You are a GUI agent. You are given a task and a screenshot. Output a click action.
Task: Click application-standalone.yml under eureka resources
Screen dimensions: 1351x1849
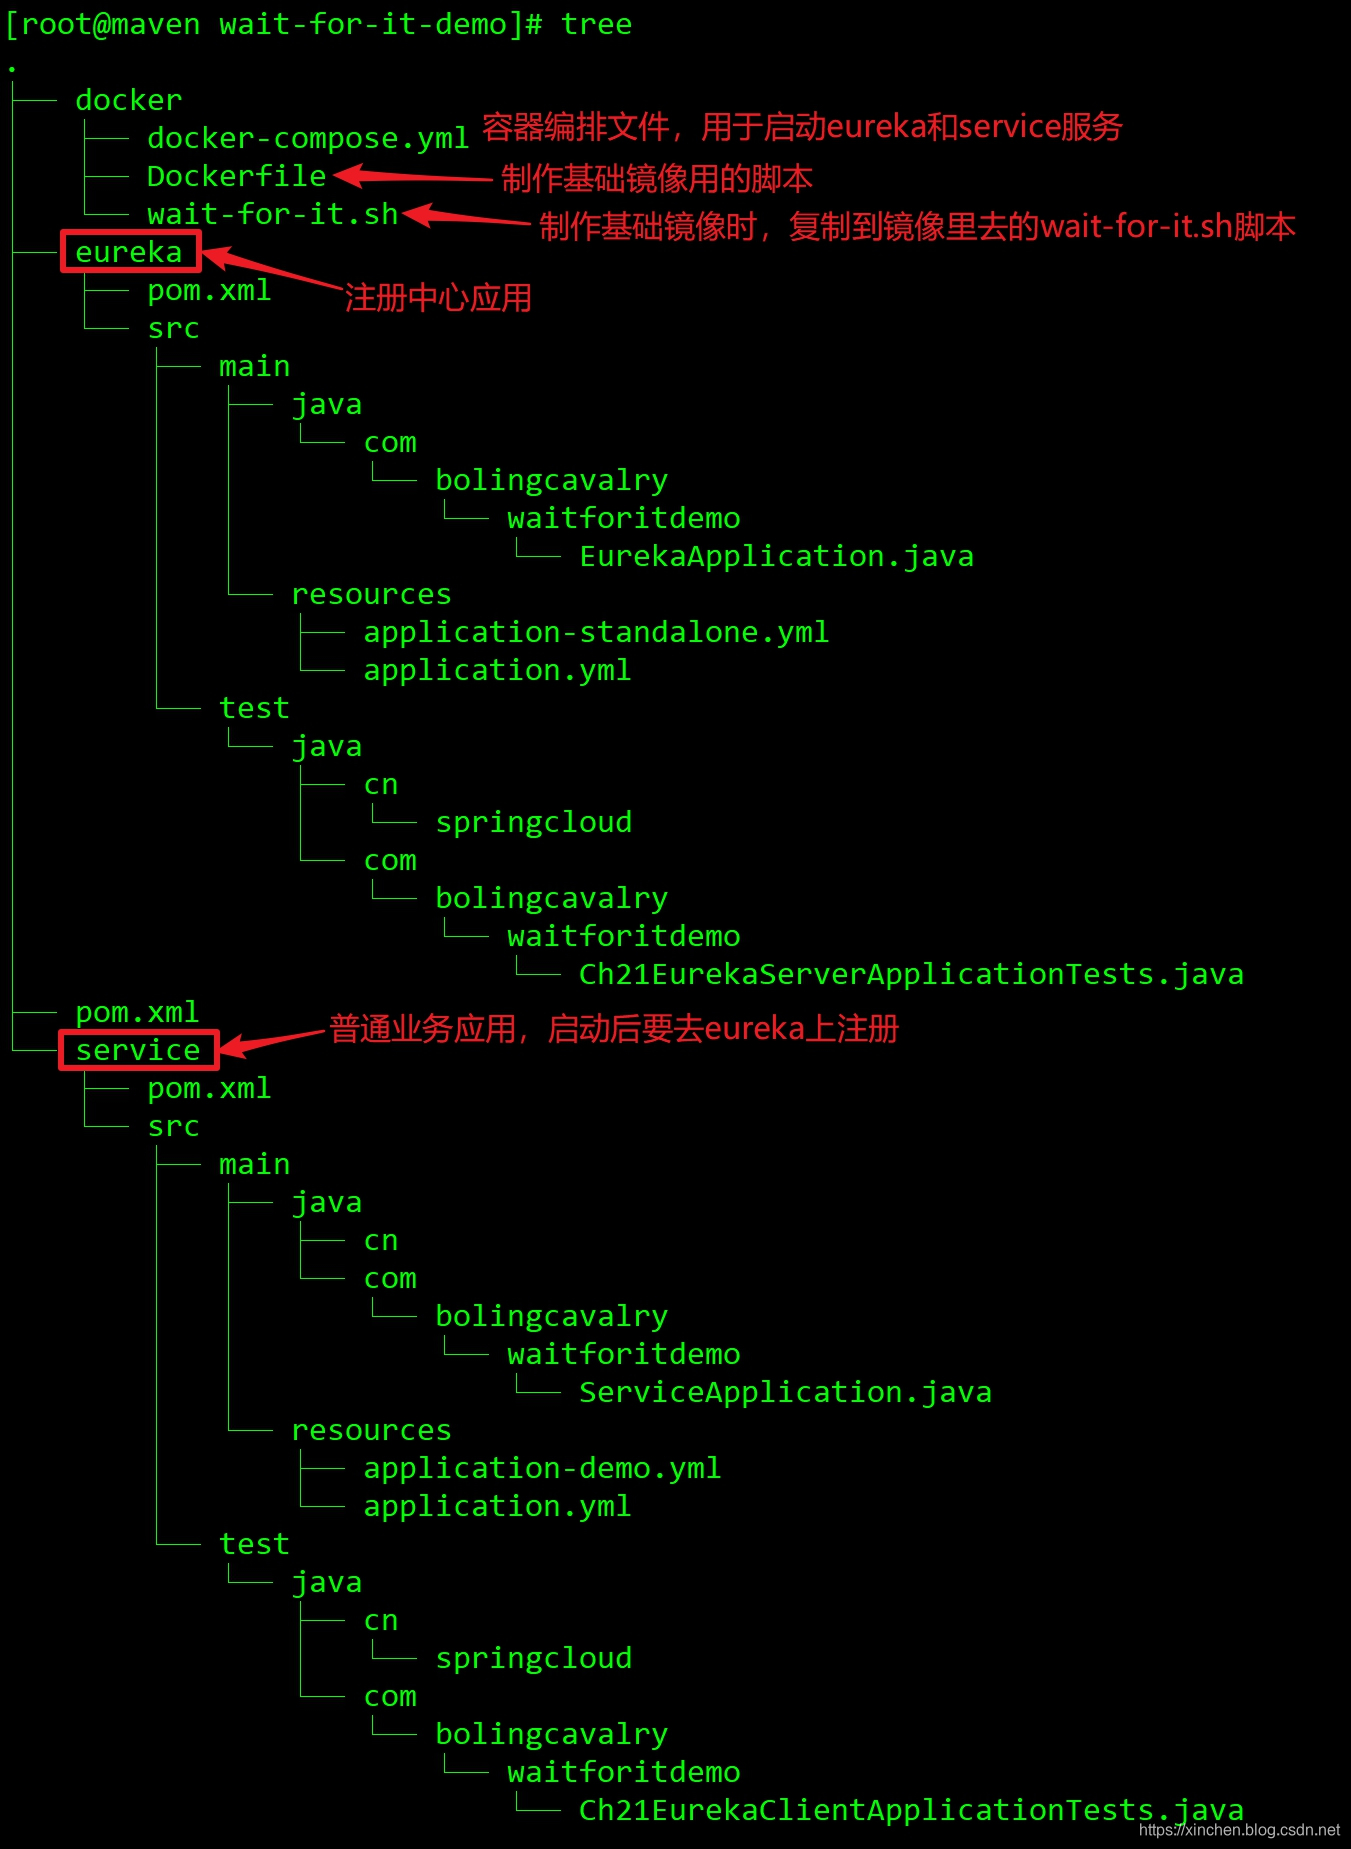pyautogui.click(x=596, y=632)
